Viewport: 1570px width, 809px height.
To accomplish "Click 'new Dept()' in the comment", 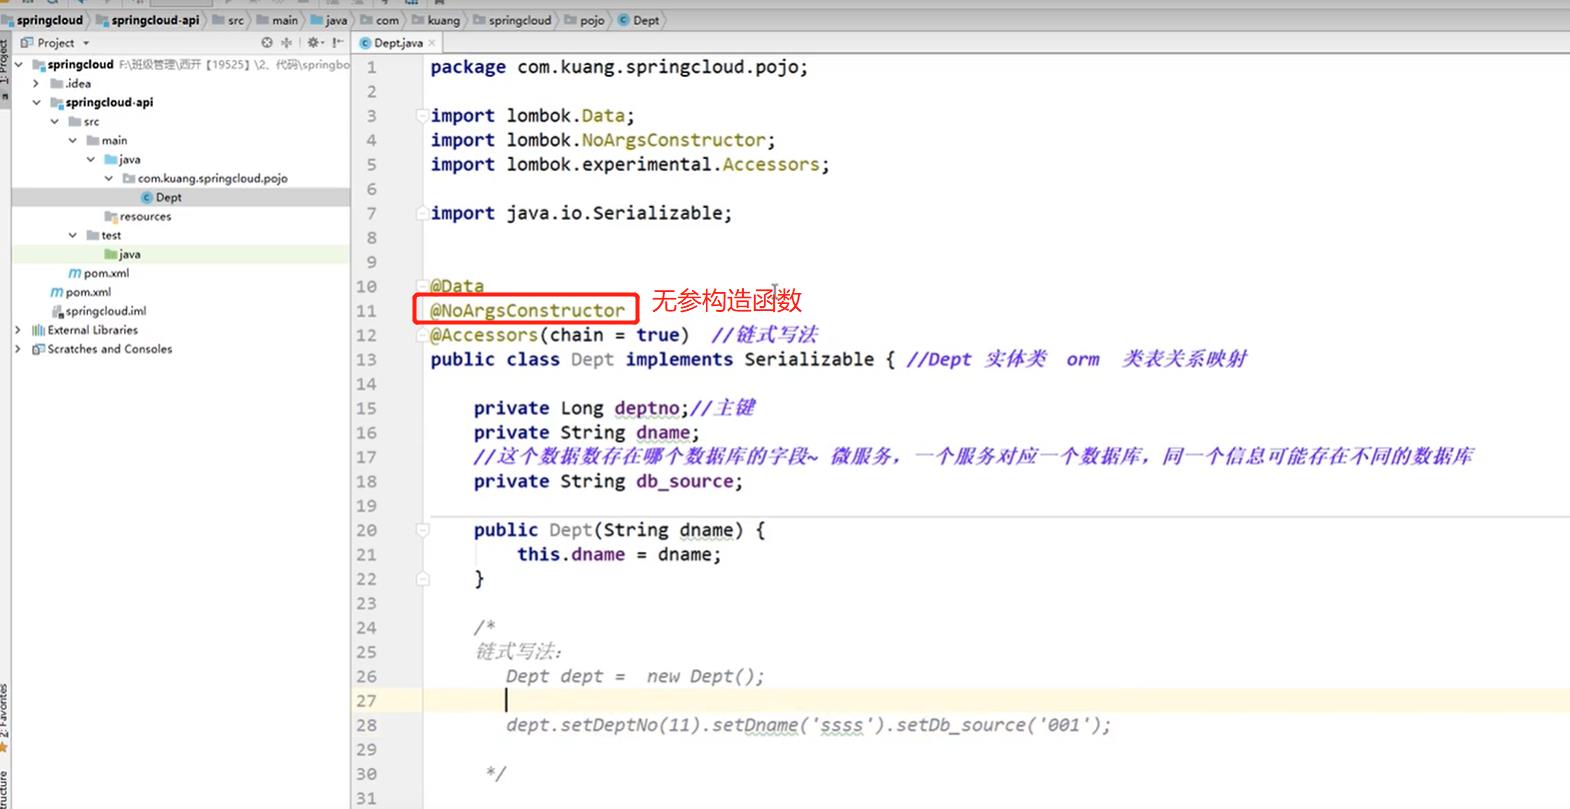I will 699,676.
